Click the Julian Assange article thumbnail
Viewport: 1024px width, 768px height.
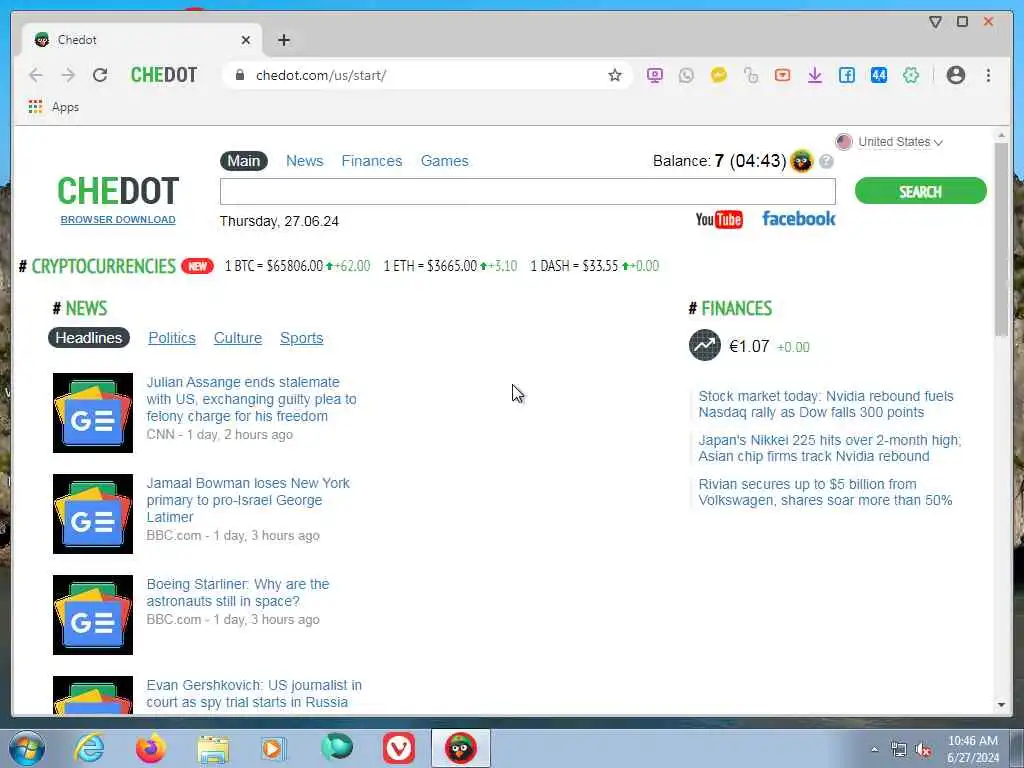(93, 413)
